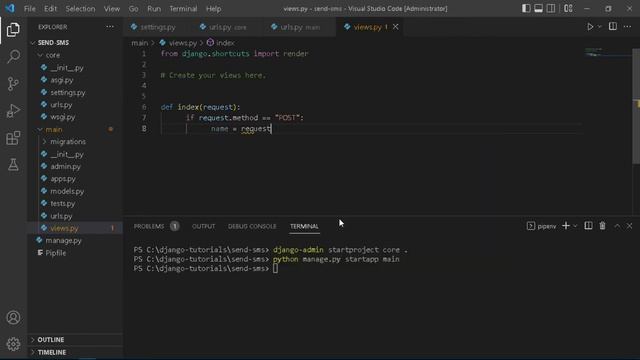The height and width of the screenshot is (360, 640).
Task: Close the views.py editor tab
Action: (396, 27)
